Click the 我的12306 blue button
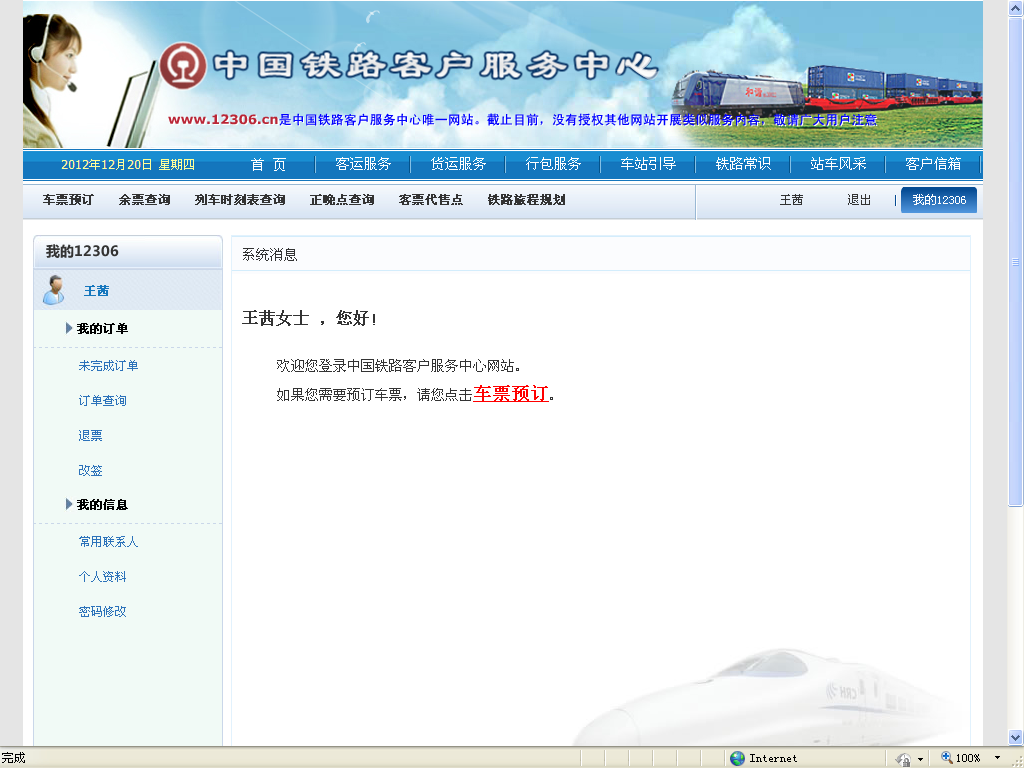The image size is (1024, 768). (938, 200)
